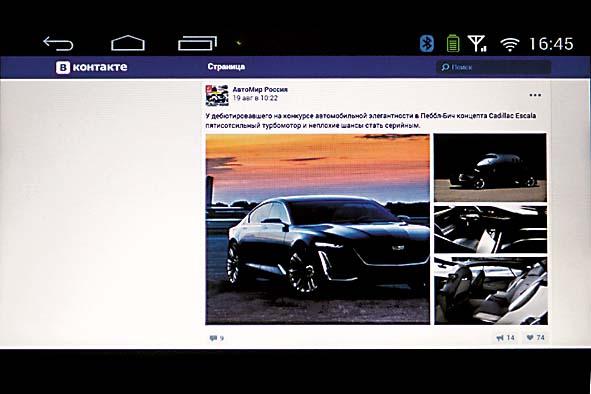The image size is (591, 394).
Task: Open the recent apps icon
Action: coord(197,43)
